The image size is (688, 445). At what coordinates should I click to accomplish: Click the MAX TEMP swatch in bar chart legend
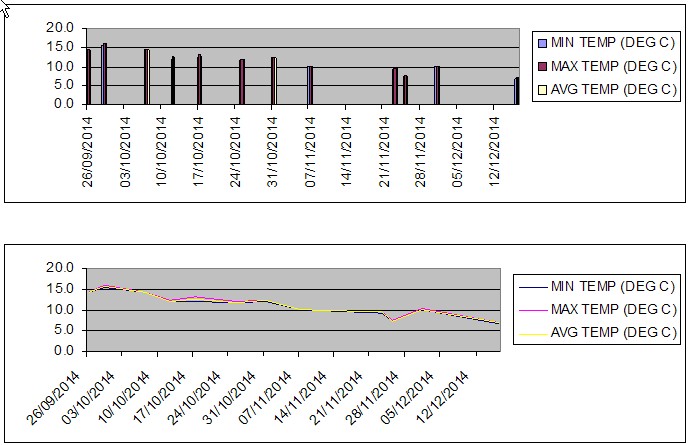543,66
